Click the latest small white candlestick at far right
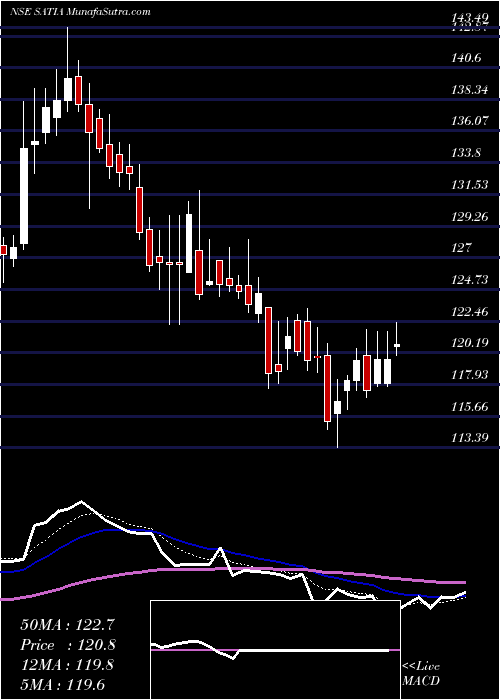Screen dimensions: 500x700 [396, 345]
